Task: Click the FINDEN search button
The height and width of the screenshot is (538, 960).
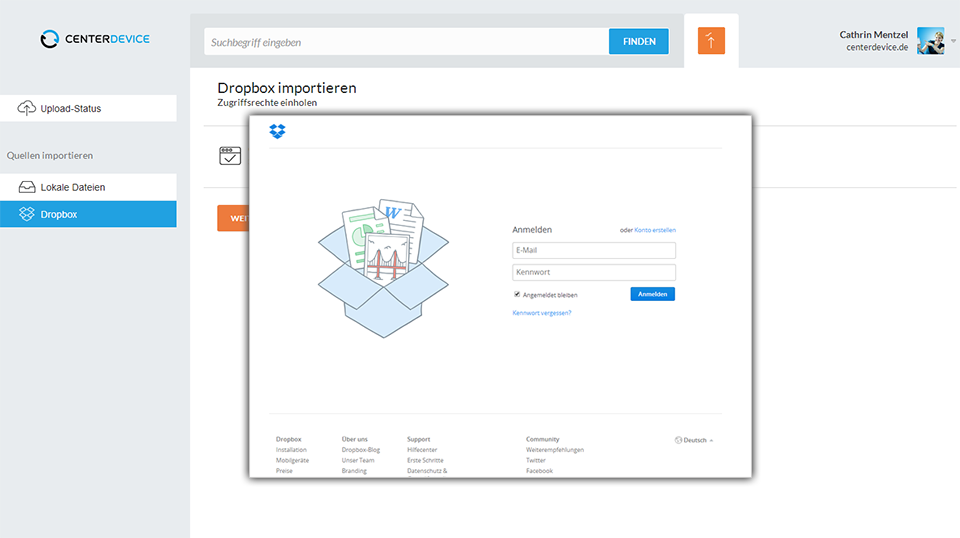Action: tap(639, 42)
